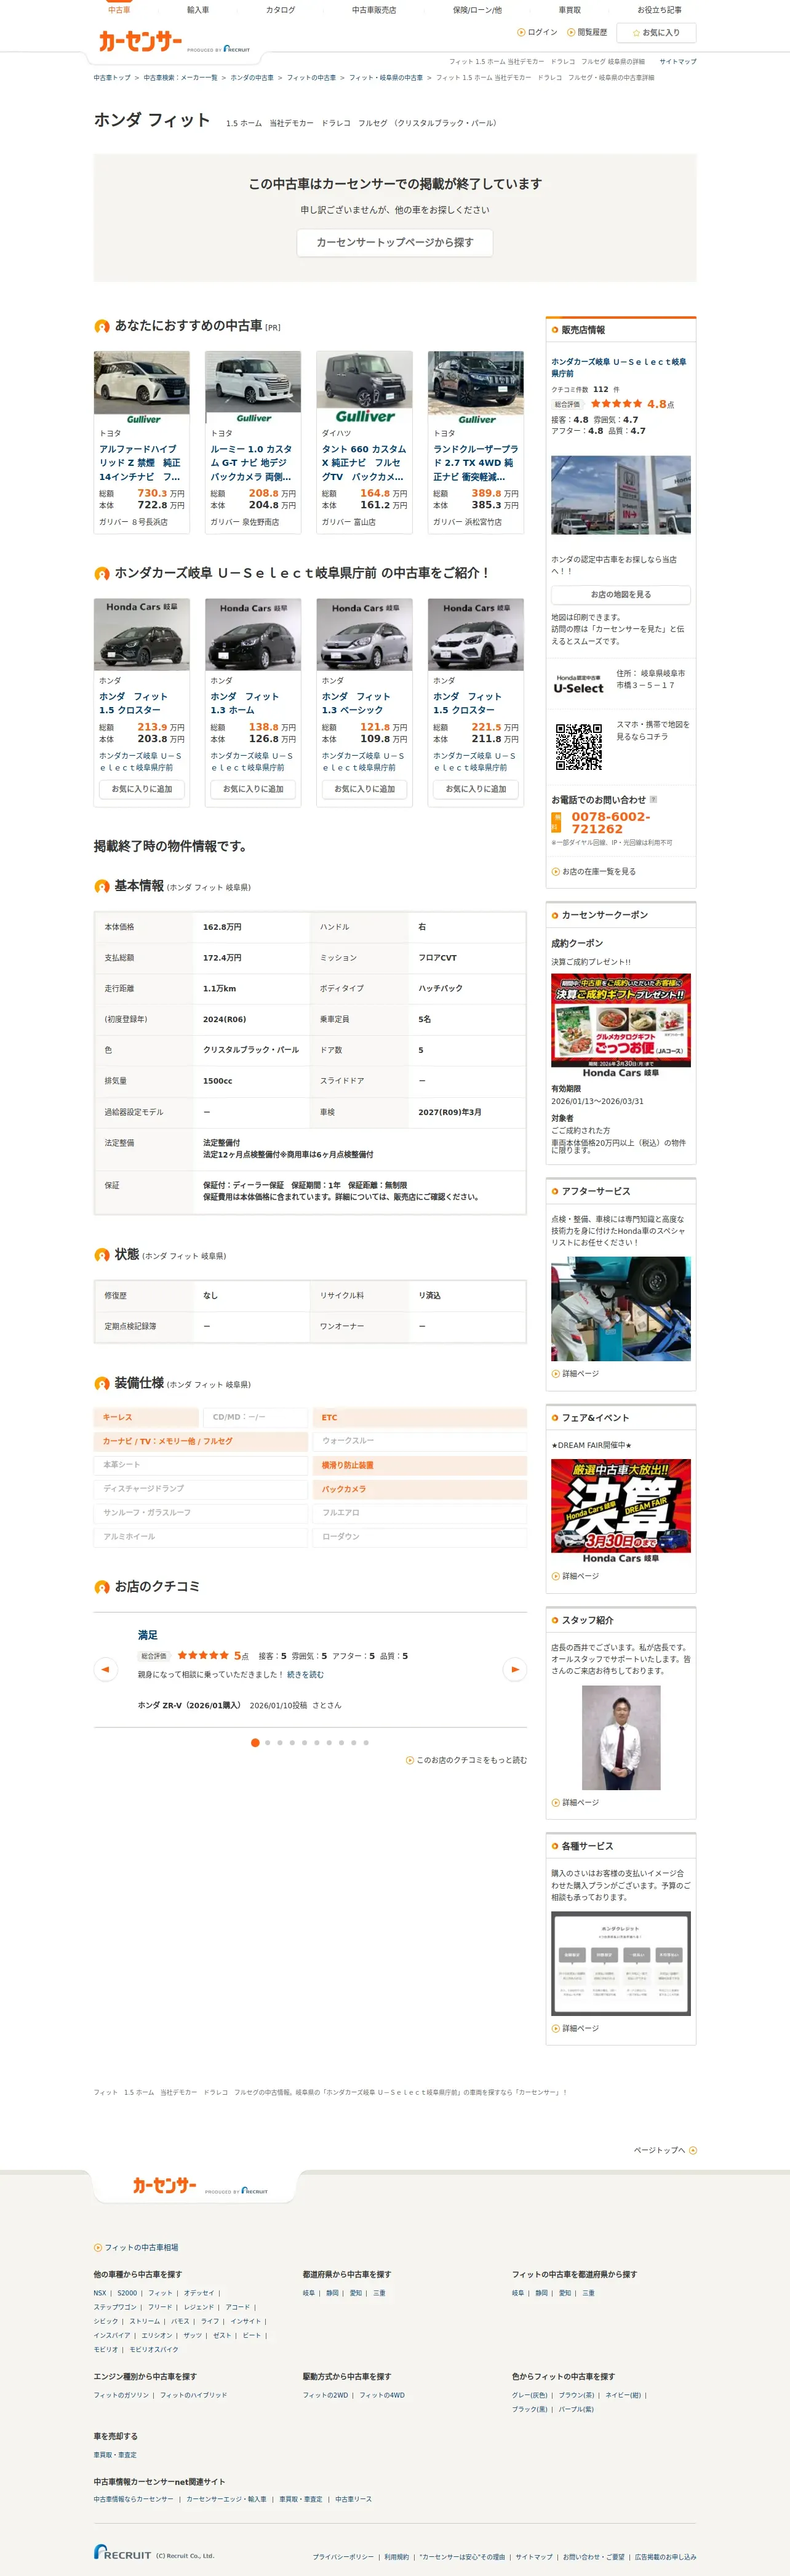The image size is (790, 2576).
Task: Open 広告掲載のお申し込み footer link
Action: [x=665, y=2556]
